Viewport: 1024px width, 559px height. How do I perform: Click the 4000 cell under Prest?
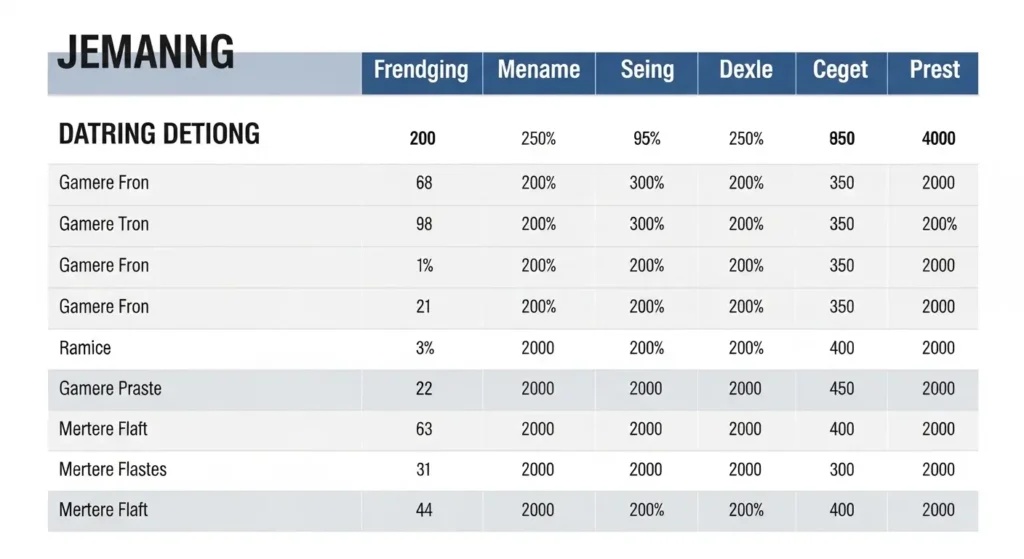938,139
